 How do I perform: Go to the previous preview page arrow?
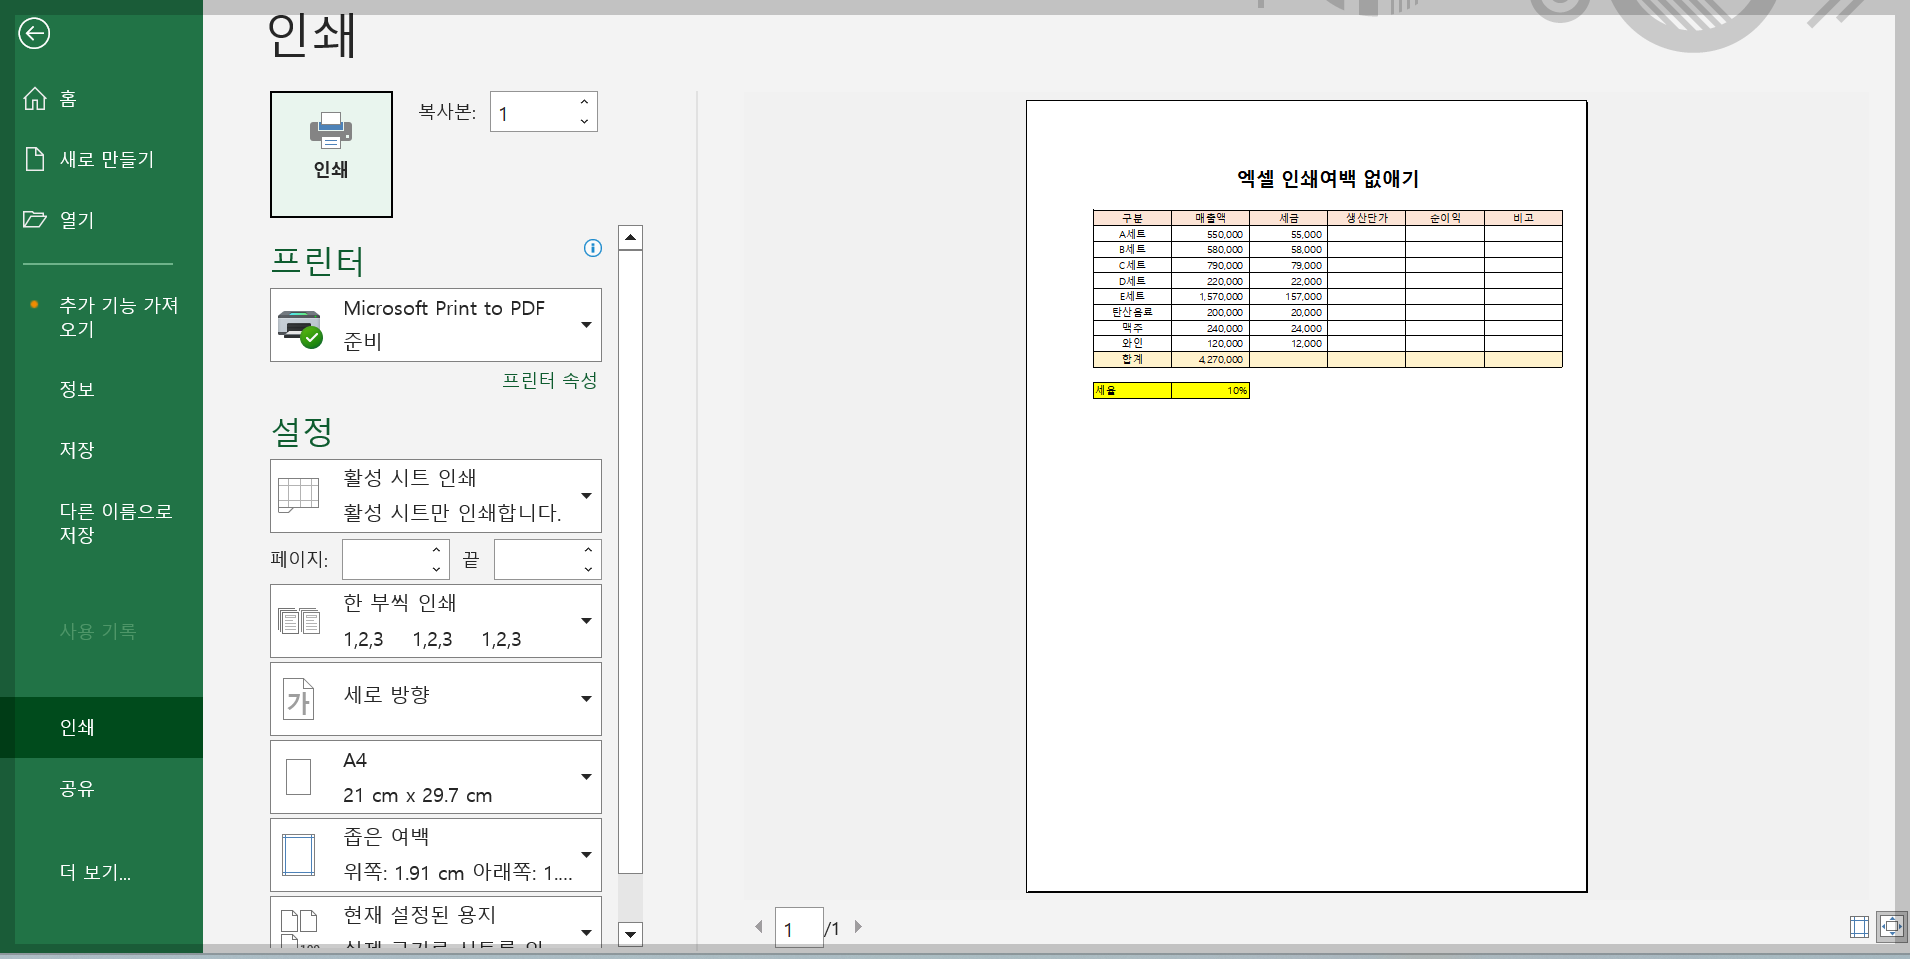click(759, 927)
